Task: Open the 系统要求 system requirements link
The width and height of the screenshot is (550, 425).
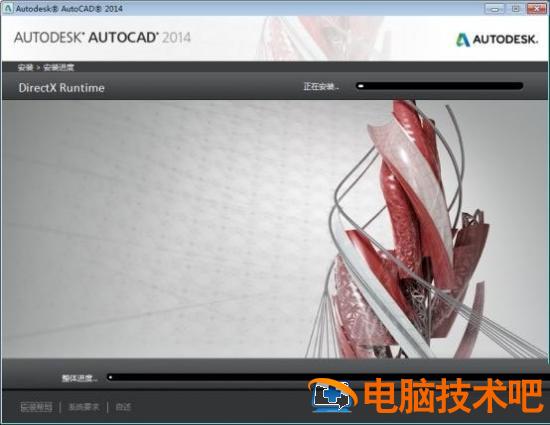Action: tap(84, 407)
